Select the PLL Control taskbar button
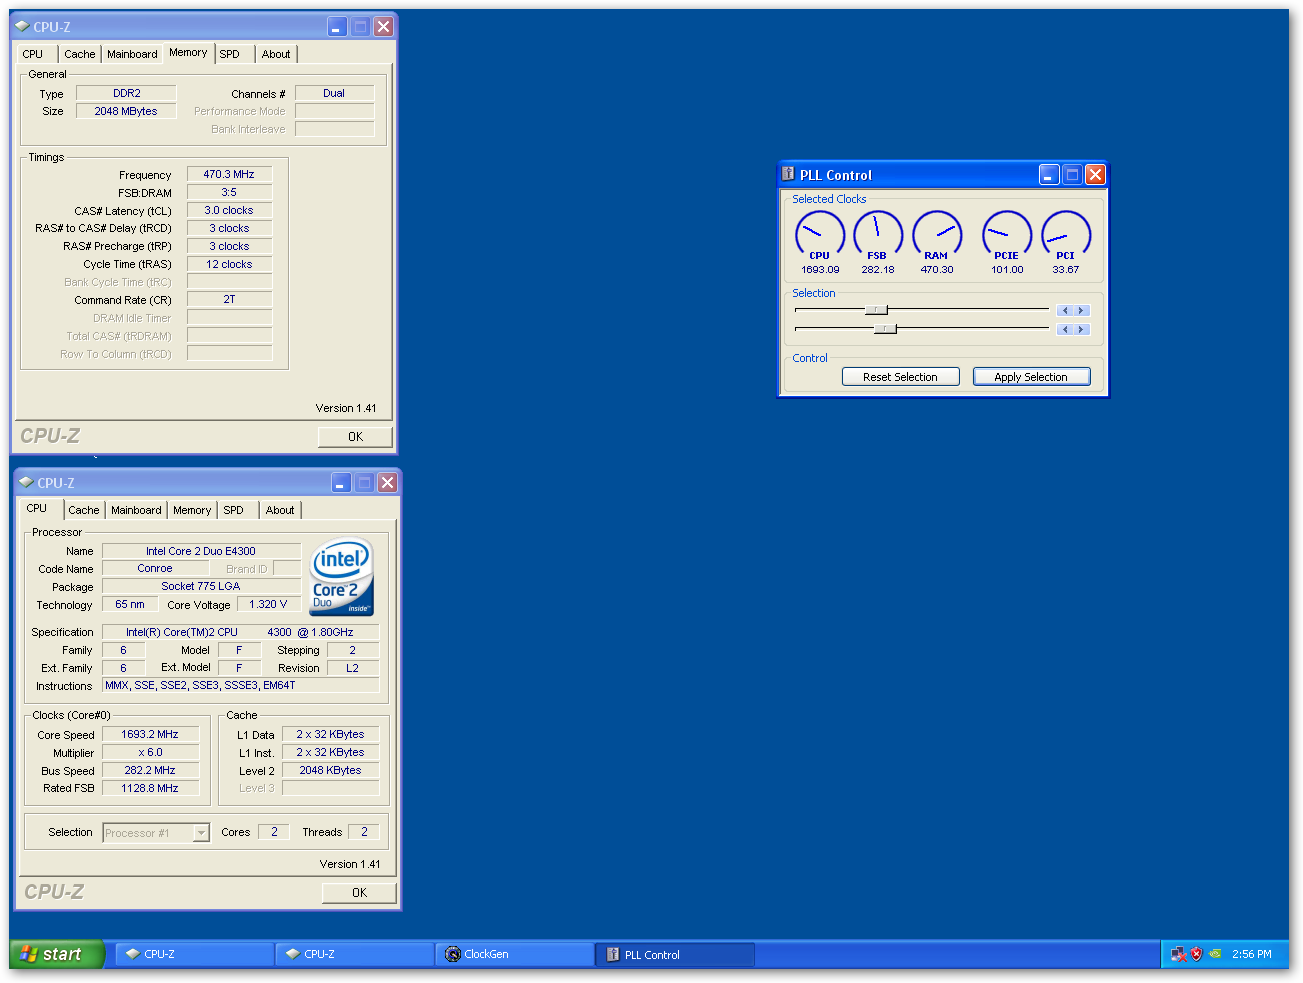Viewport: 1303px width, 983px height. (x=675, y=954)
